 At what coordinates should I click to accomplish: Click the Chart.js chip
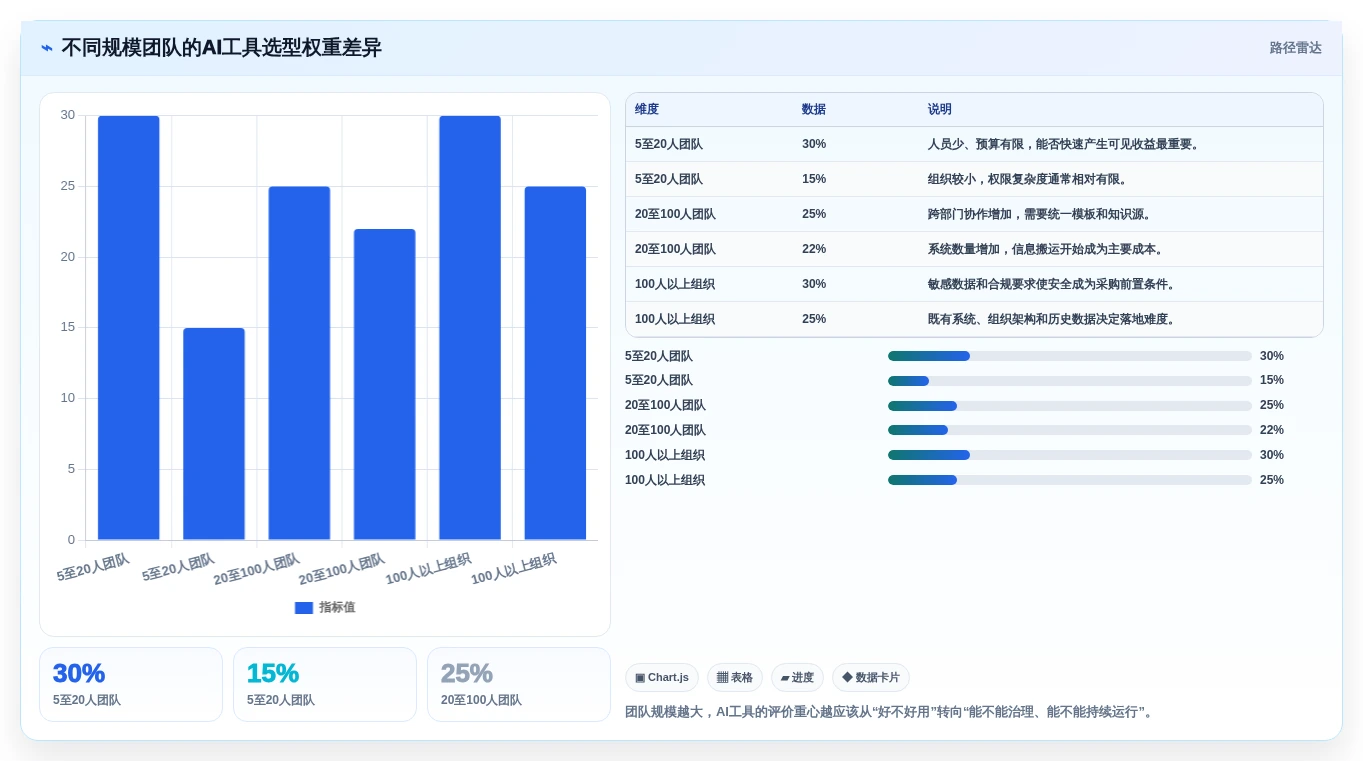tap(662, 677)
